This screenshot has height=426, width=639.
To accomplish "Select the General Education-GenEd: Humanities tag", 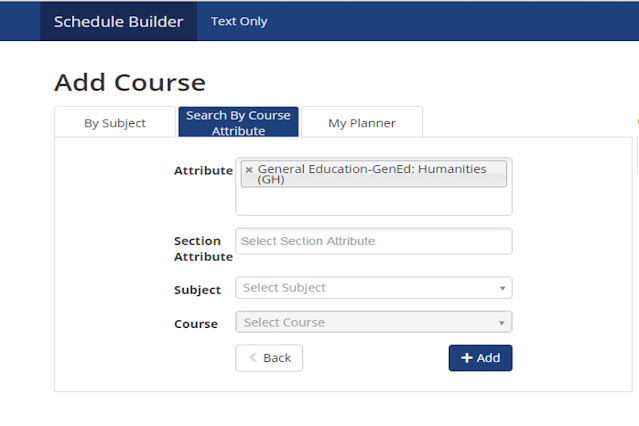I will (x=374, y=174).
